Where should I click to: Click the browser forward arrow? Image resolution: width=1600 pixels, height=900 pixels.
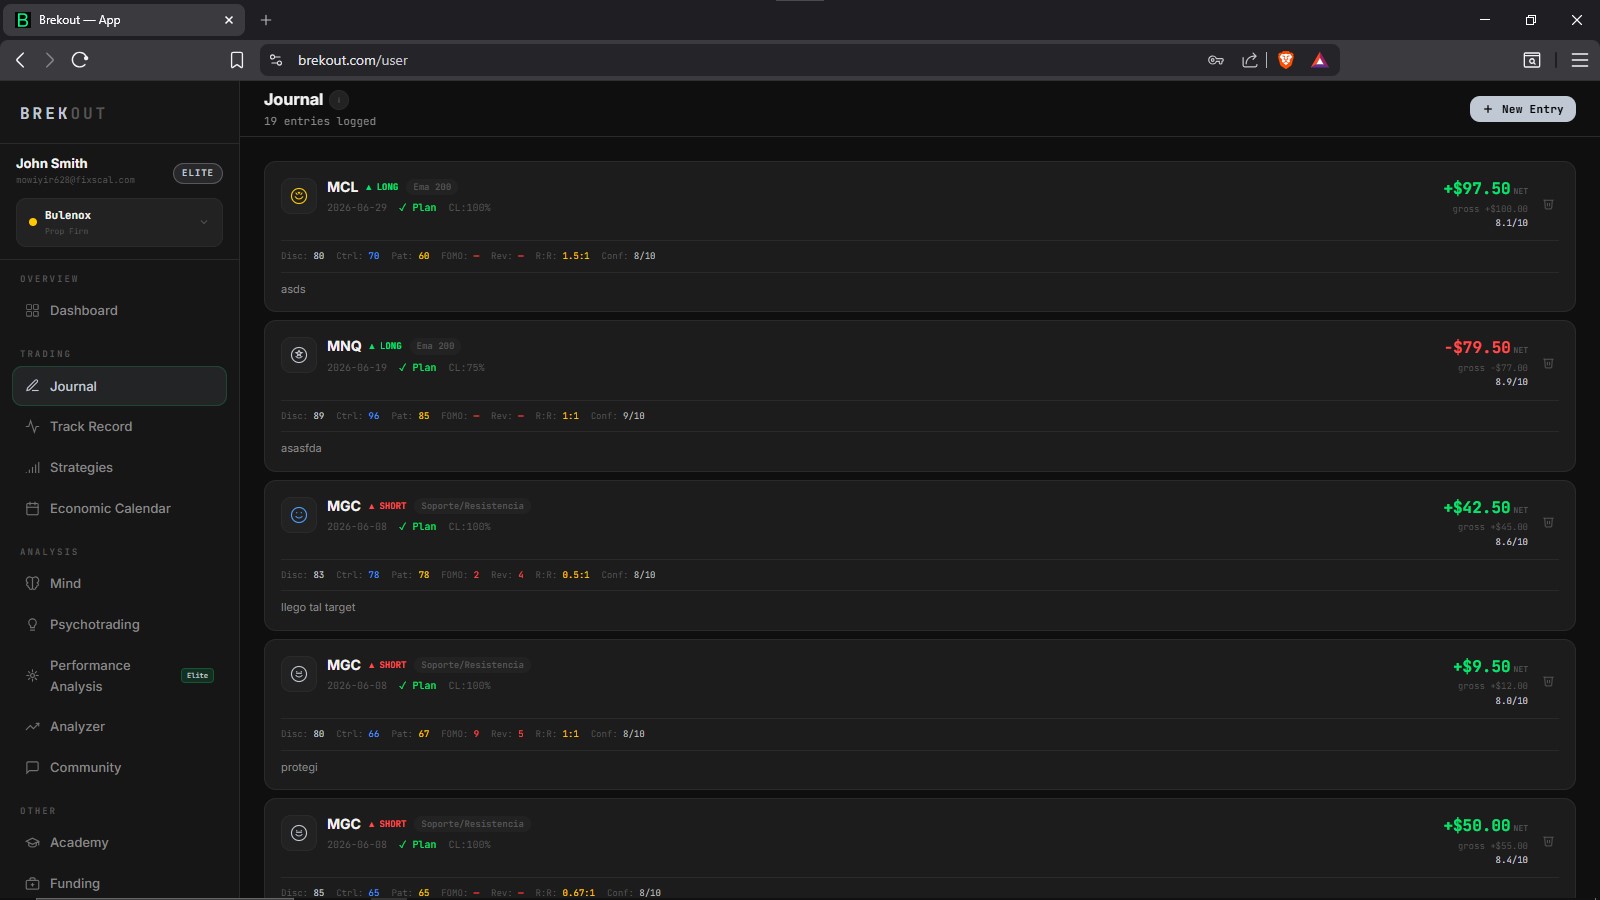pos(49,60)
